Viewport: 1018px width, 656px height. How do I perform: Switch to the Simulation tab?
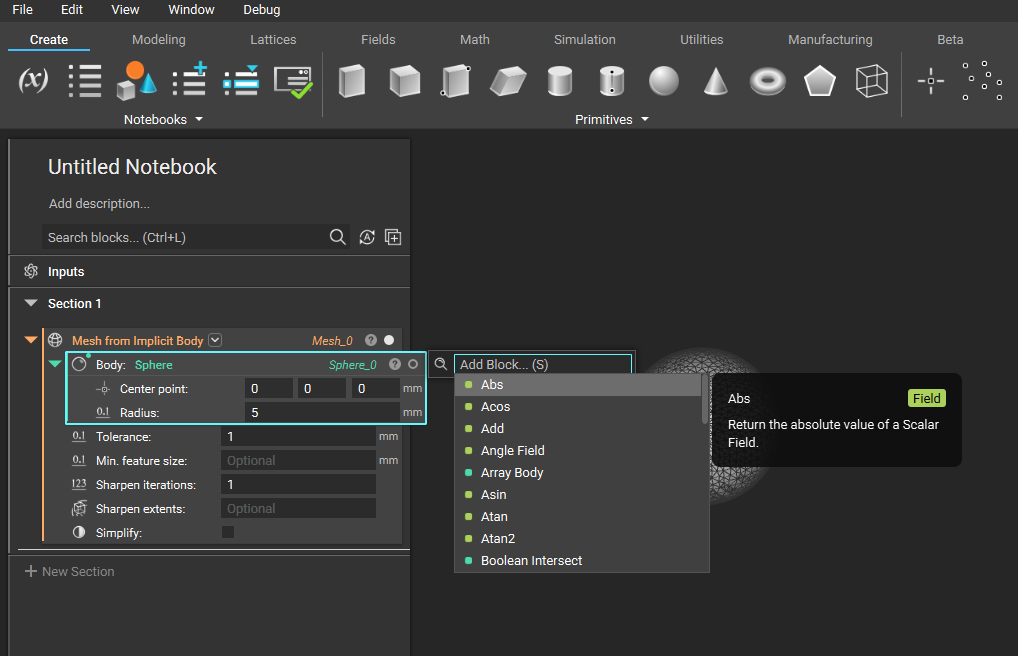(584, 40)
